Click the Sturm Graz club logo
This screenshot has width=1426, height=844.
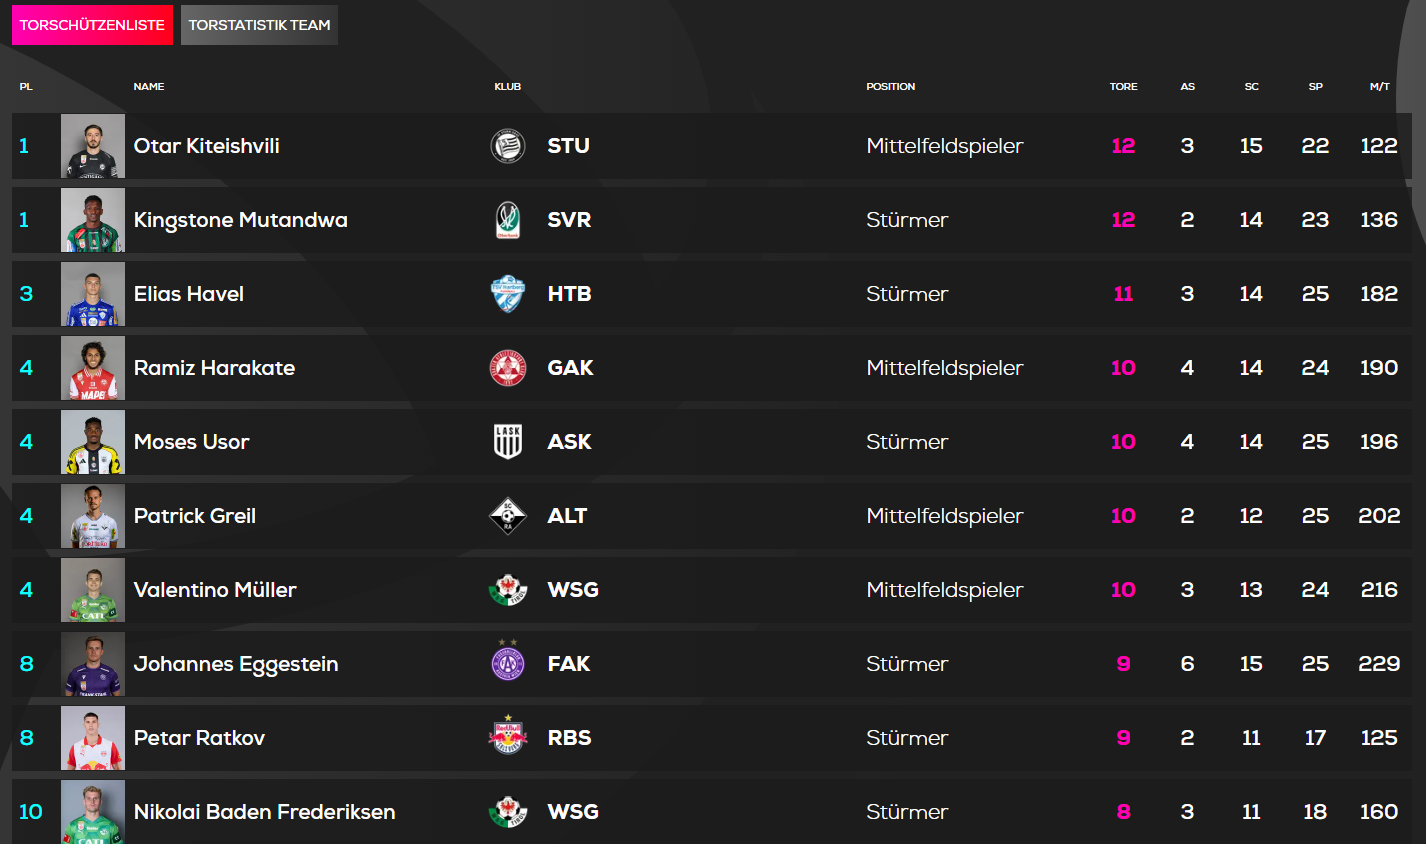point(508,146)
